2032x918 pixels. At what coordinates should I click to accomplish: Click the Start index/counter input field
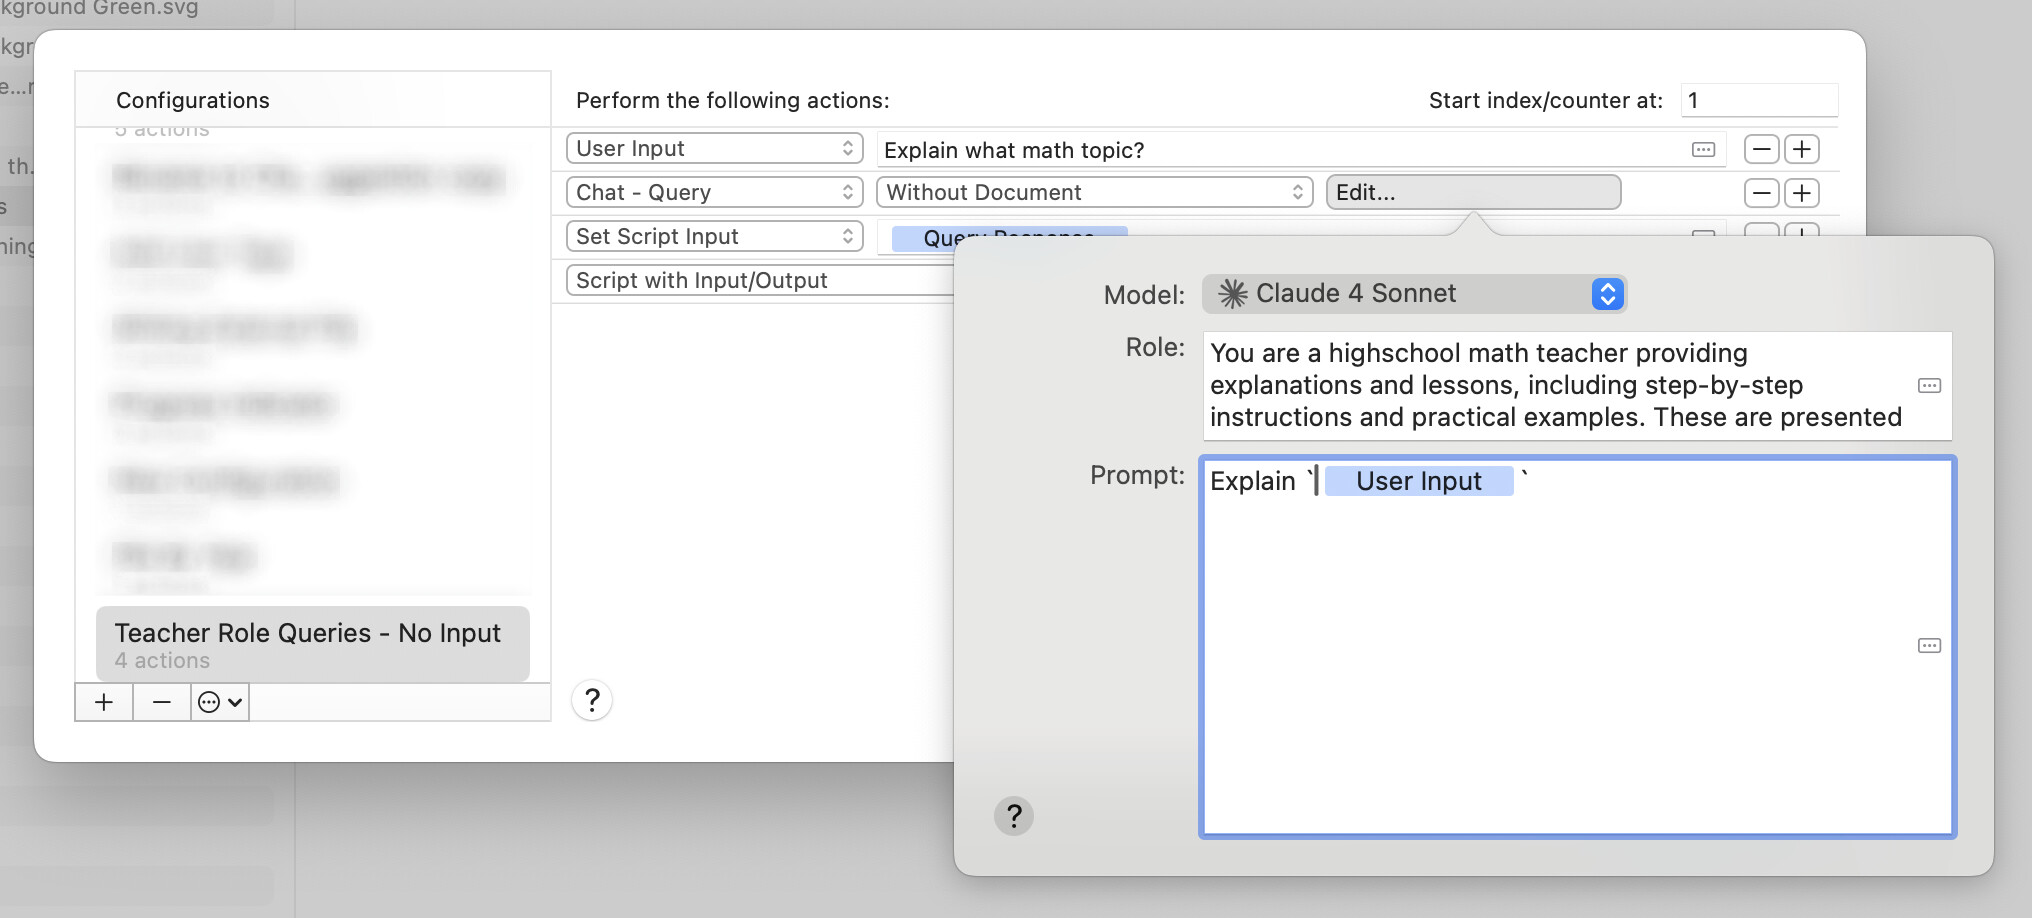1758,101
